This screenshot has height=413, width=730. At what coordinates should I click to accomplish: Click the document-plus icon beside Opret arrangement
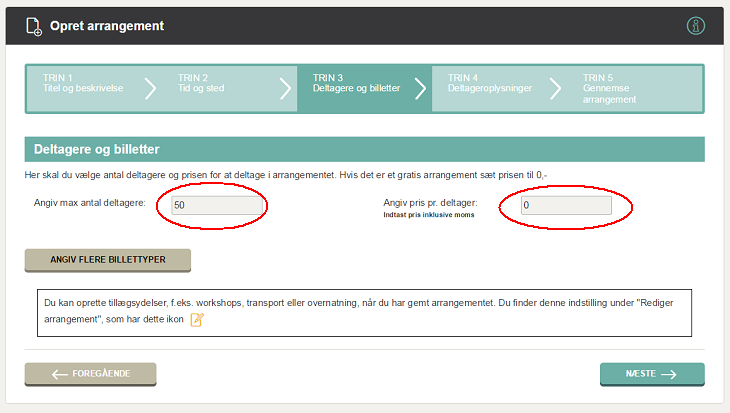click(x=34, y=26)
